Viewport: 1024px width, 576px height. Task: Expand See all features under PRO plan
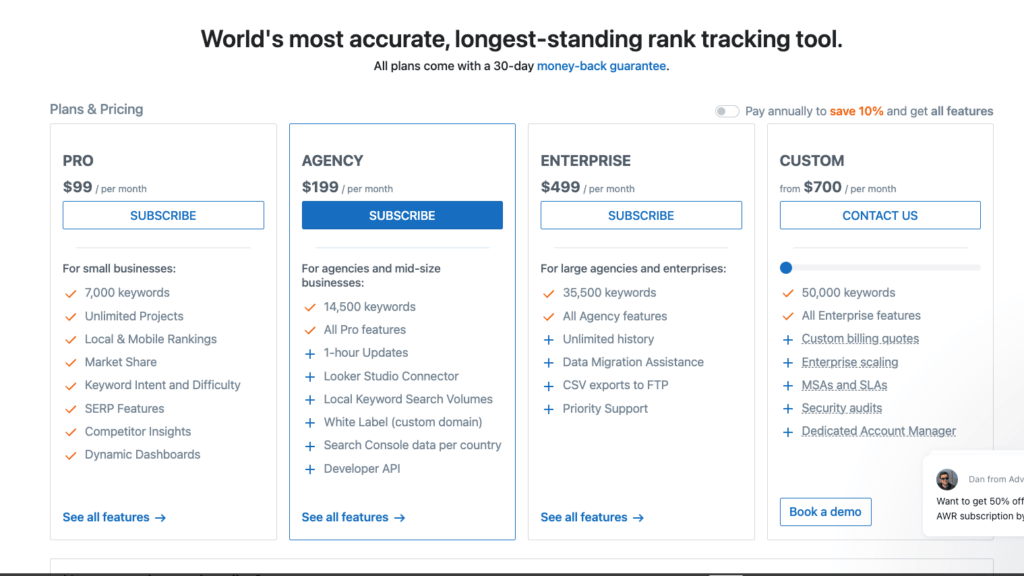point(114,517)
